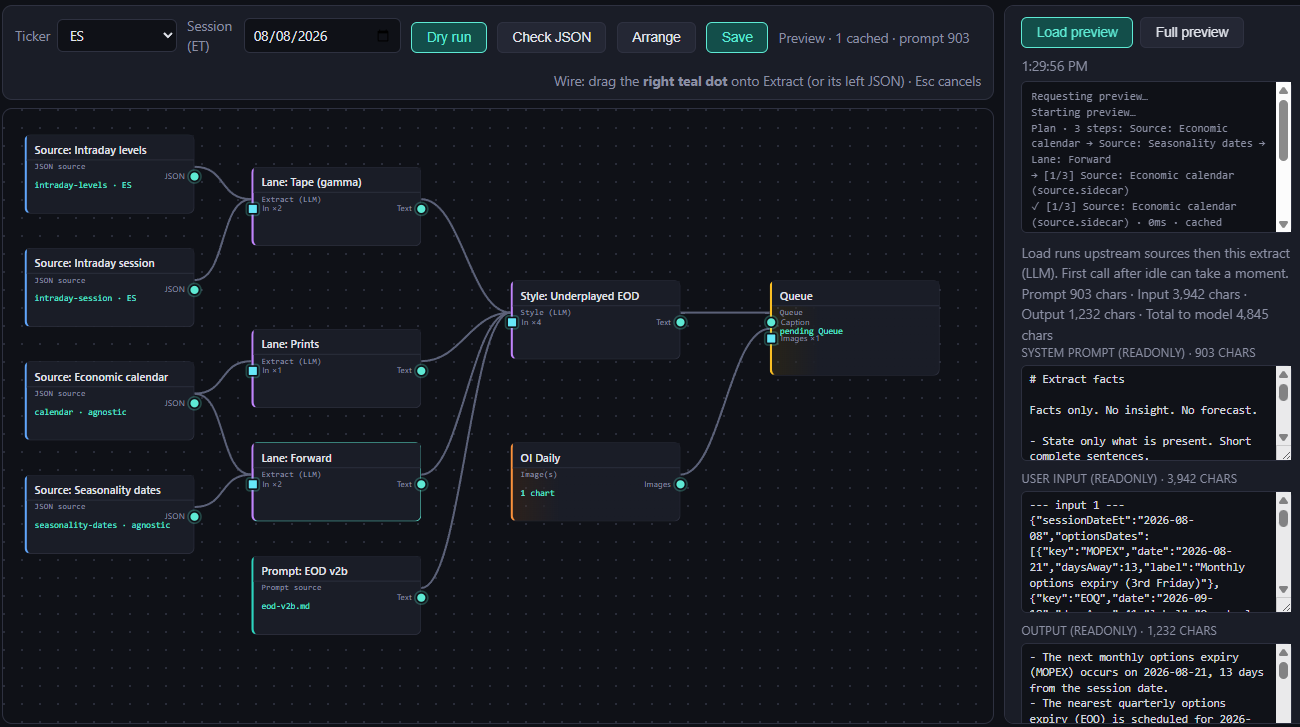1300x727 pixels.
Task: Click Text output dot of Lane: Forward
Action: tap(421, 484)
